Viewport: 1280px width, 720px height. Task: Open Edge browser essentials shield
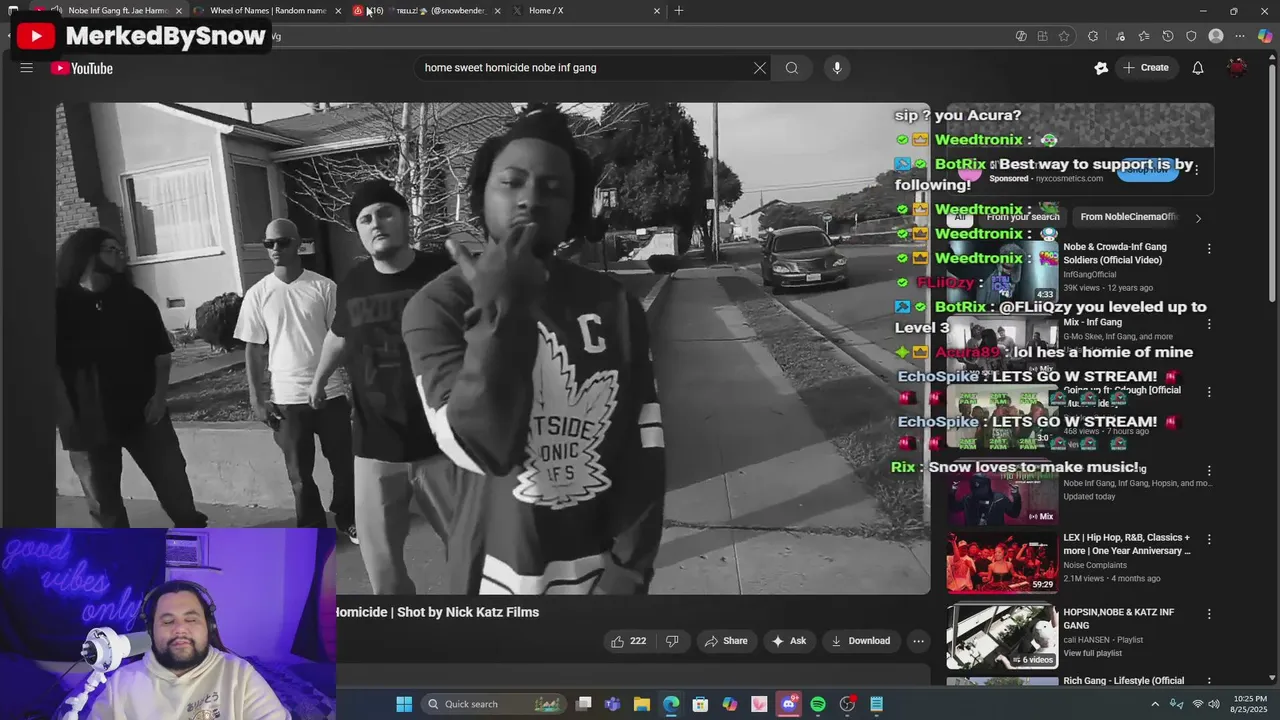1191,36
